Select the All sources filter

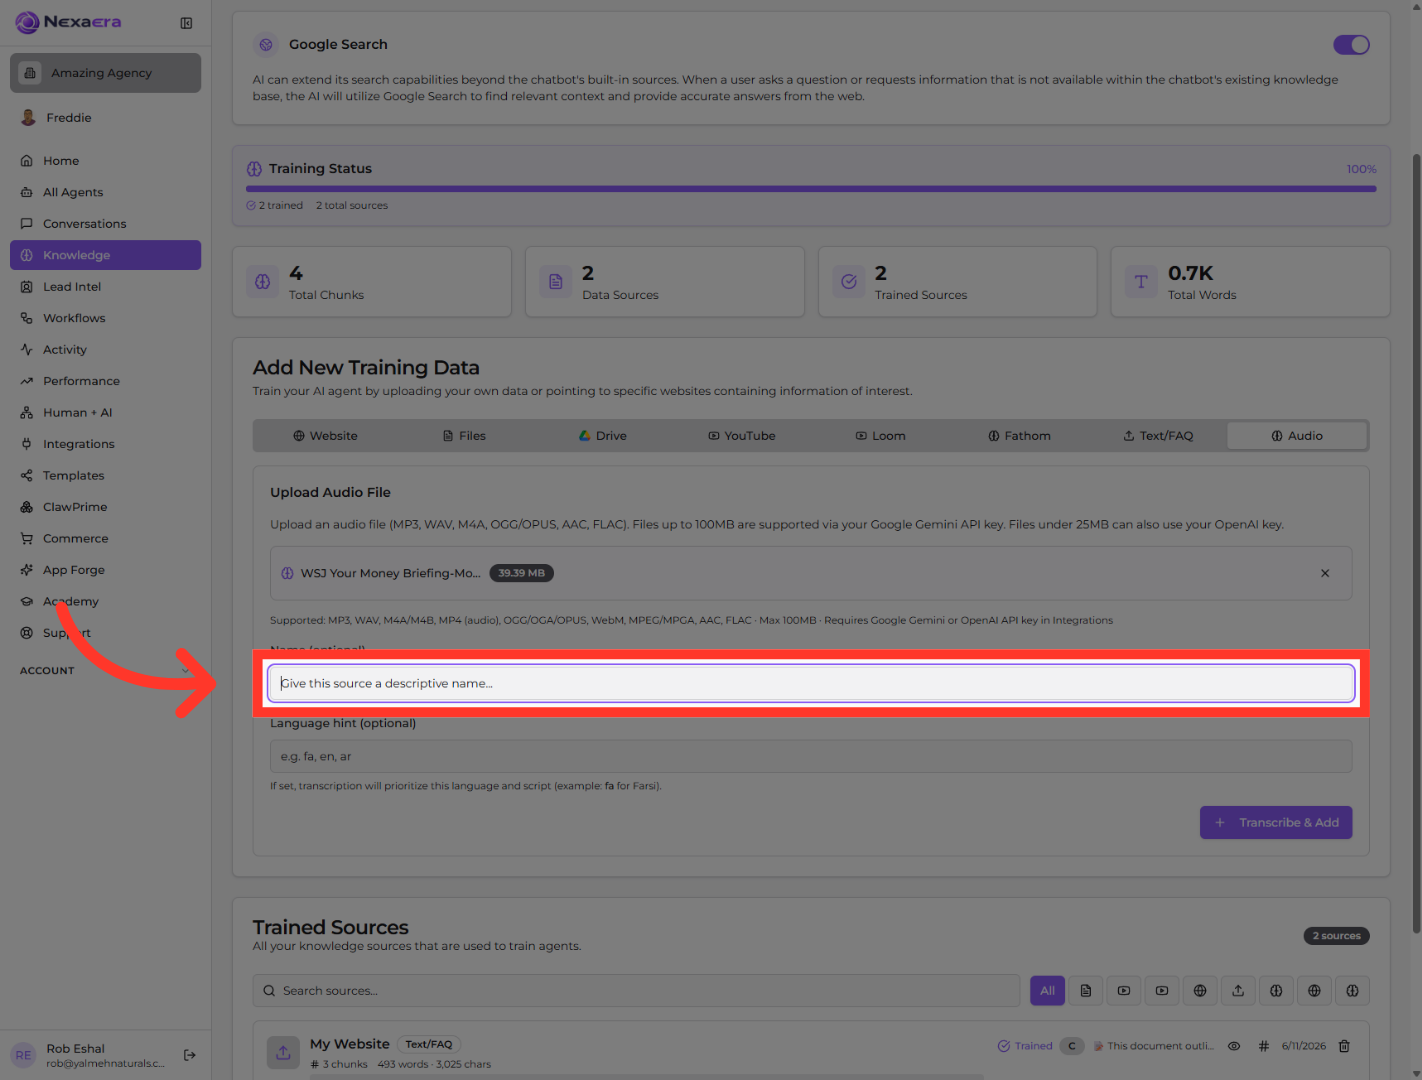1047,991
